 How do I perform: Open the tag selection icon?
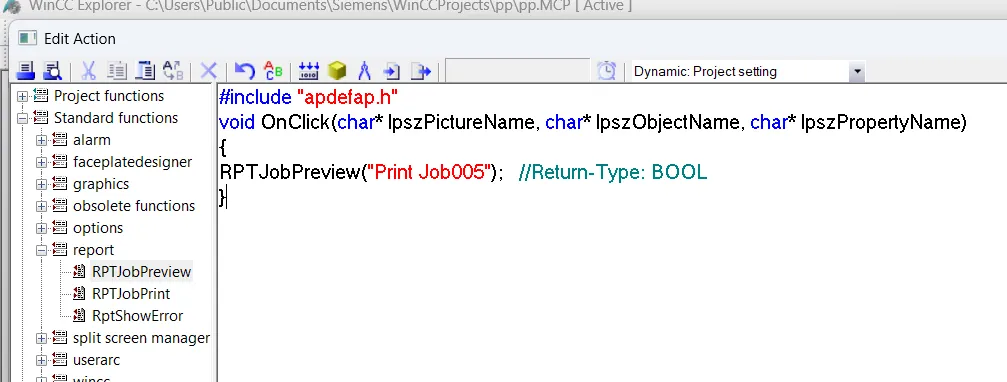point(309,71)
